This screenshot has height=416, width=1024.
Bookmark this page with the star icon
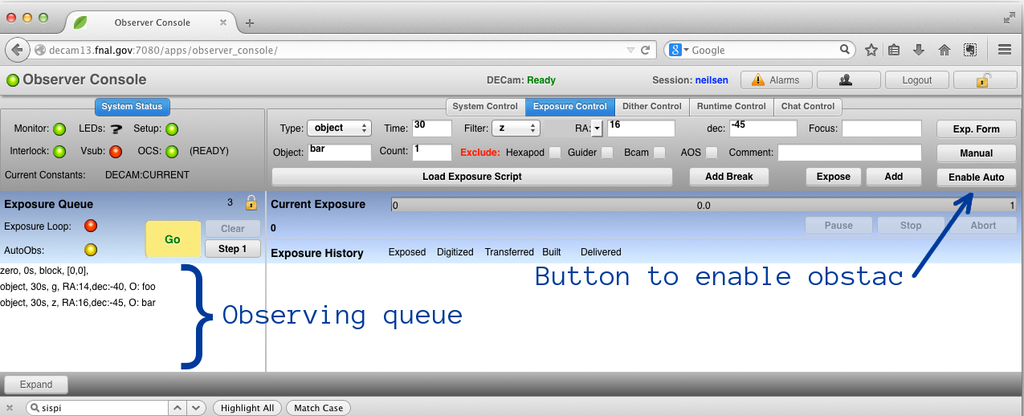[871, 49]
